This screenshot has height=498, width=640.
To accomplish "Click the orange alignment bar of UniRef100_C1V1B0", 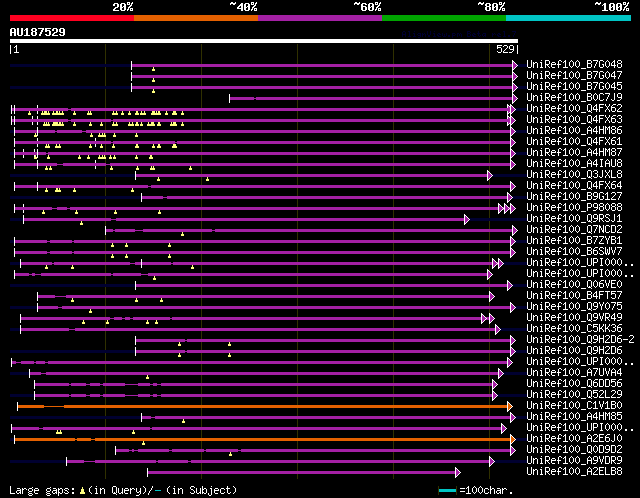I will 264,407.
